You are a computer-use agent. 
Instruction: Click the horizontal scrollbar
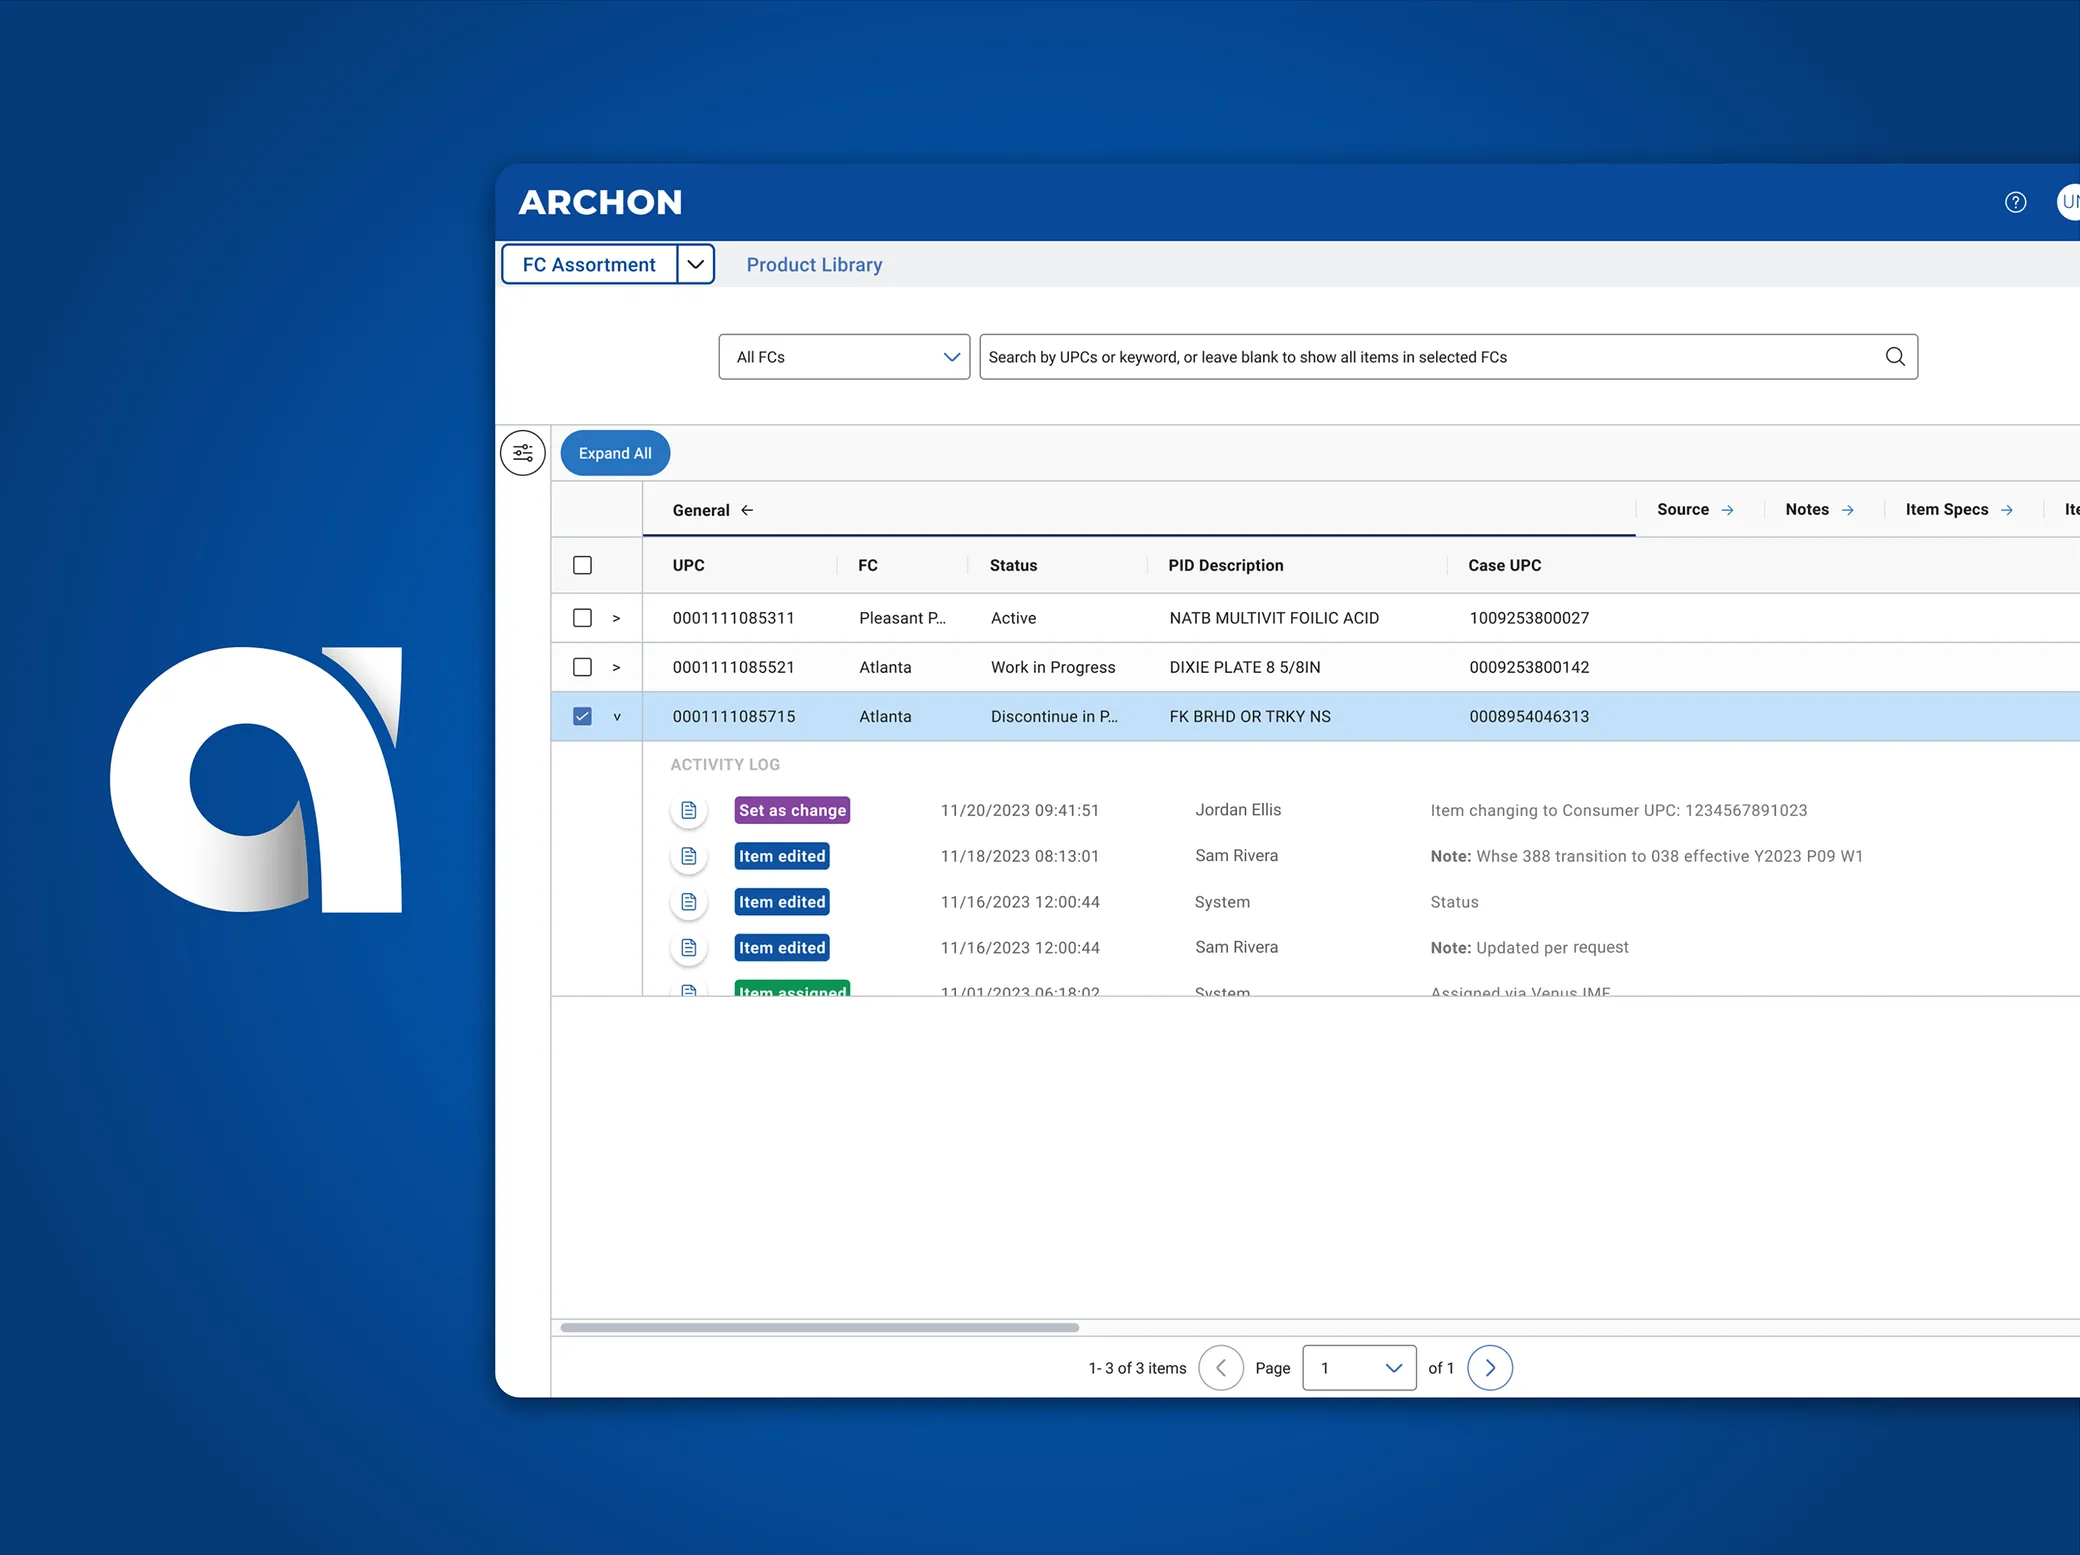tap(820, 1327)
